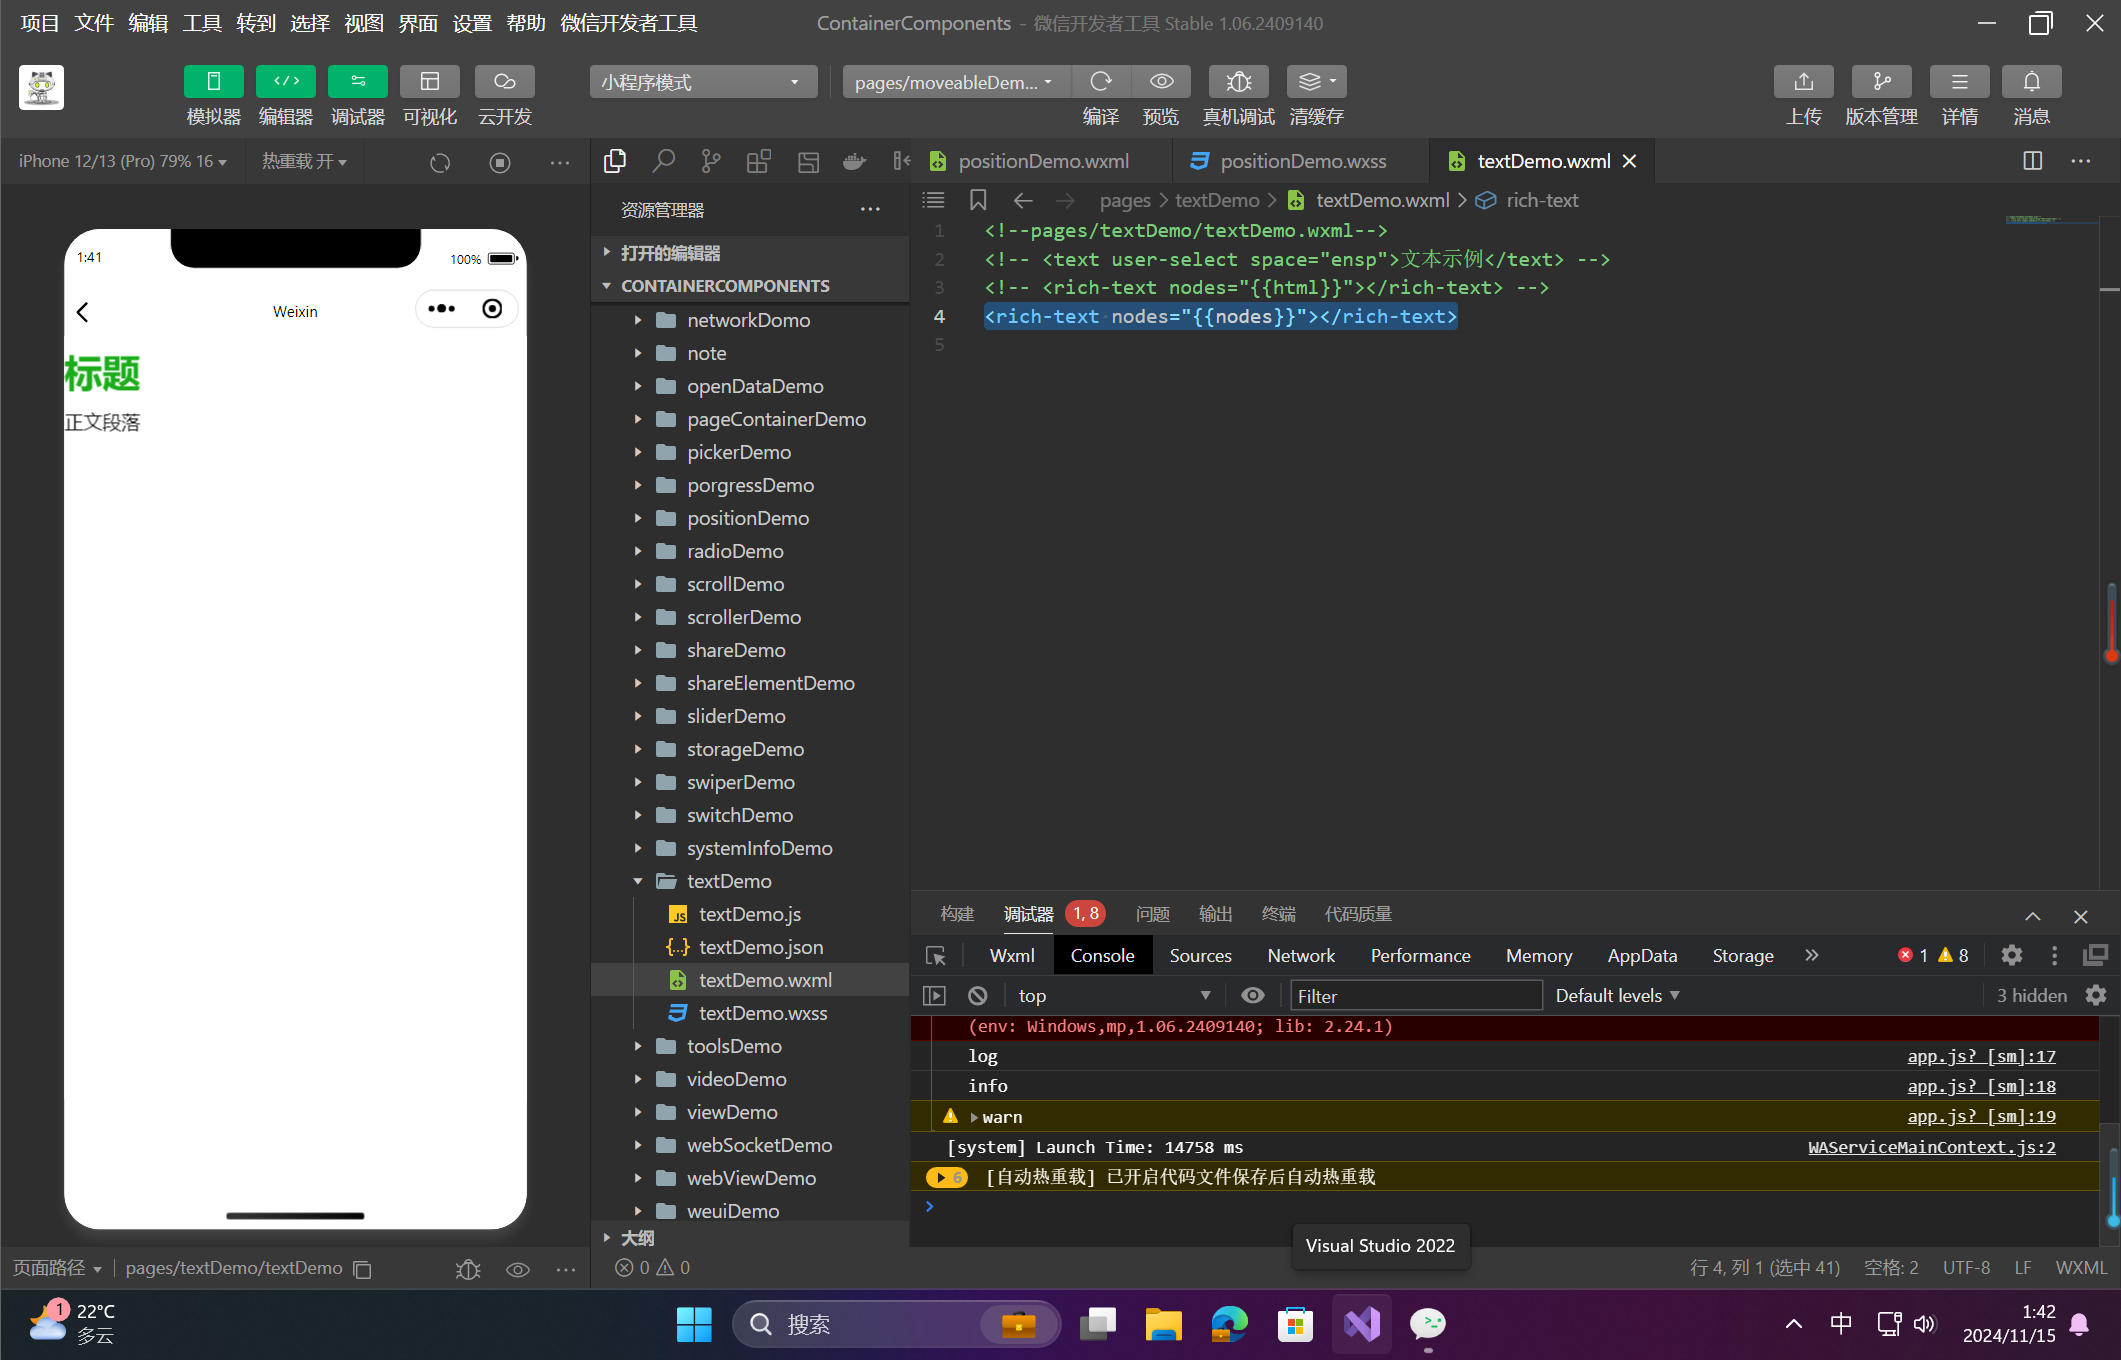Viewport: 2121px width, 1360px height.
Task: Click the real device debug bug icon
Action: pos(1238,82)
